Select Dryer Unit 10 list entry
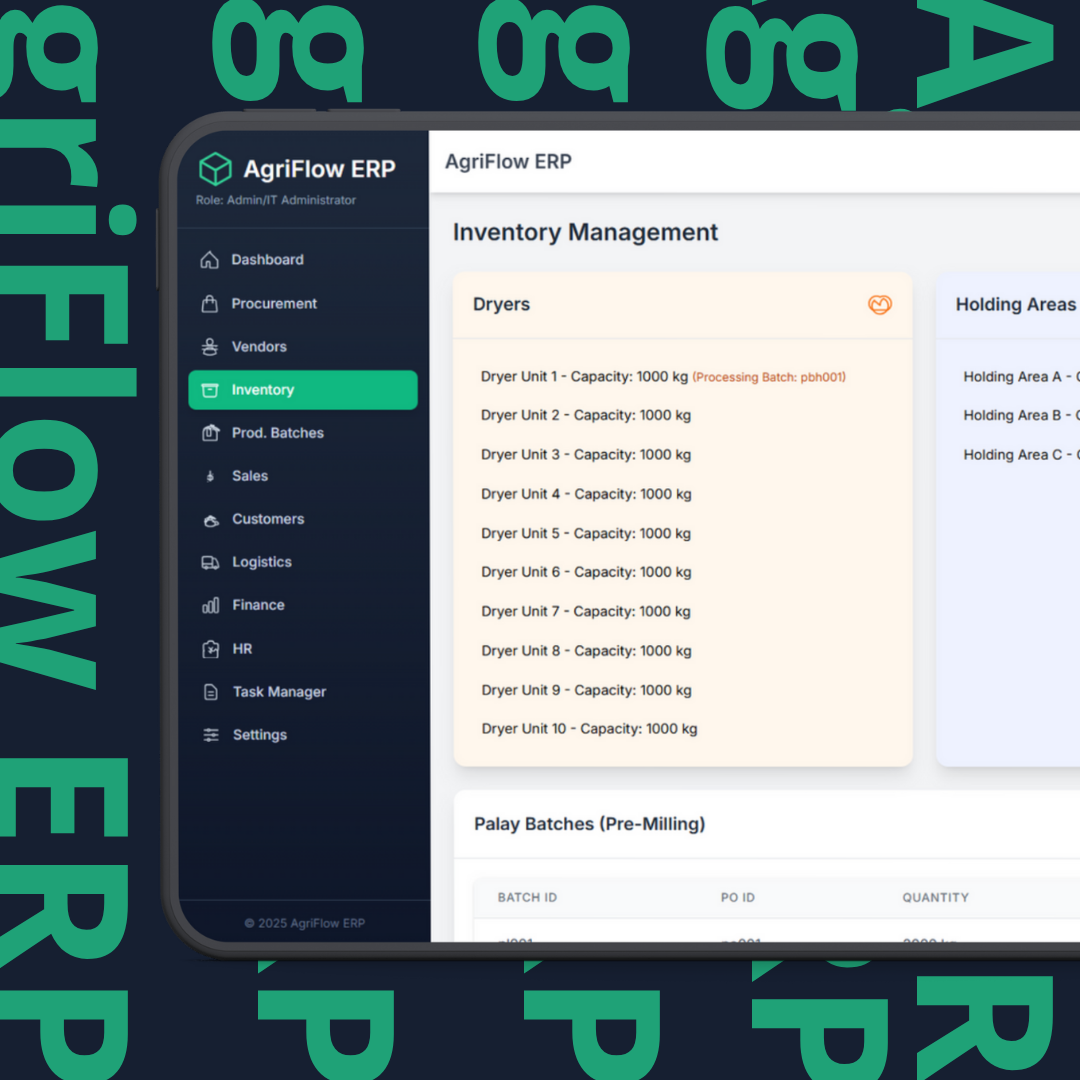This screenshot has height=1080, width=1080. click(589, 729)
